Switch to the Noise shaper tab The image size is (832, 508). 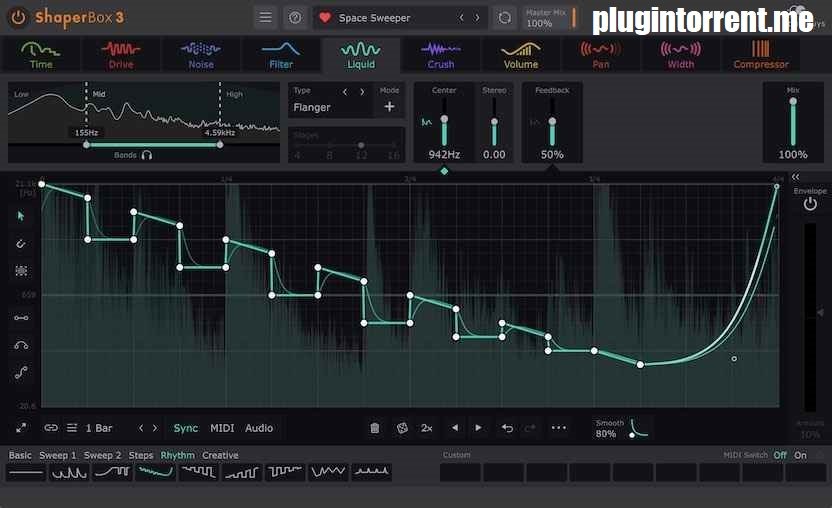(x=201, y=55)
